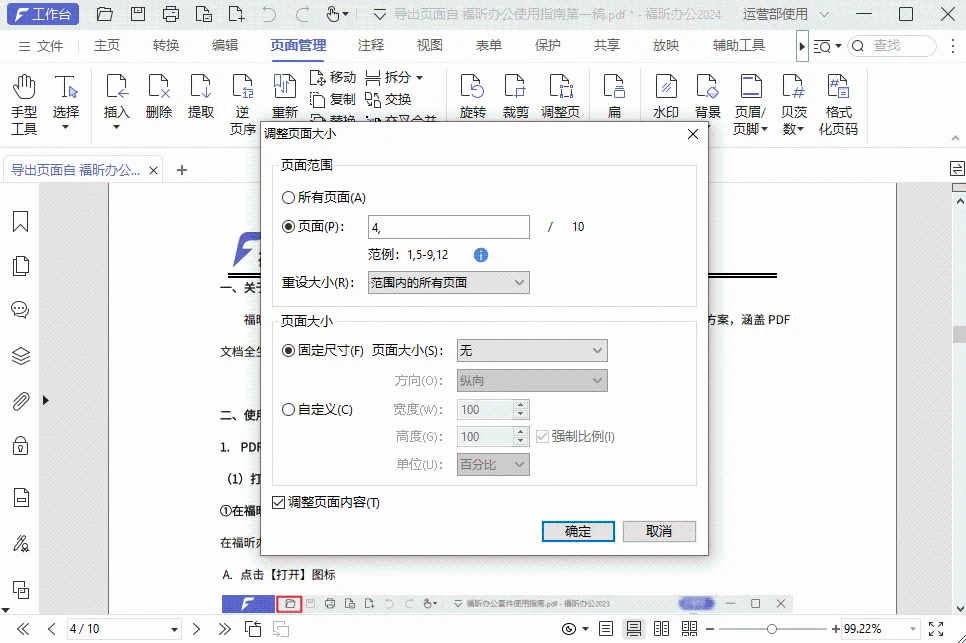Click the page range input containing 4
The width and height of the screenshot is (966, 643).
(x=448, y=227)
